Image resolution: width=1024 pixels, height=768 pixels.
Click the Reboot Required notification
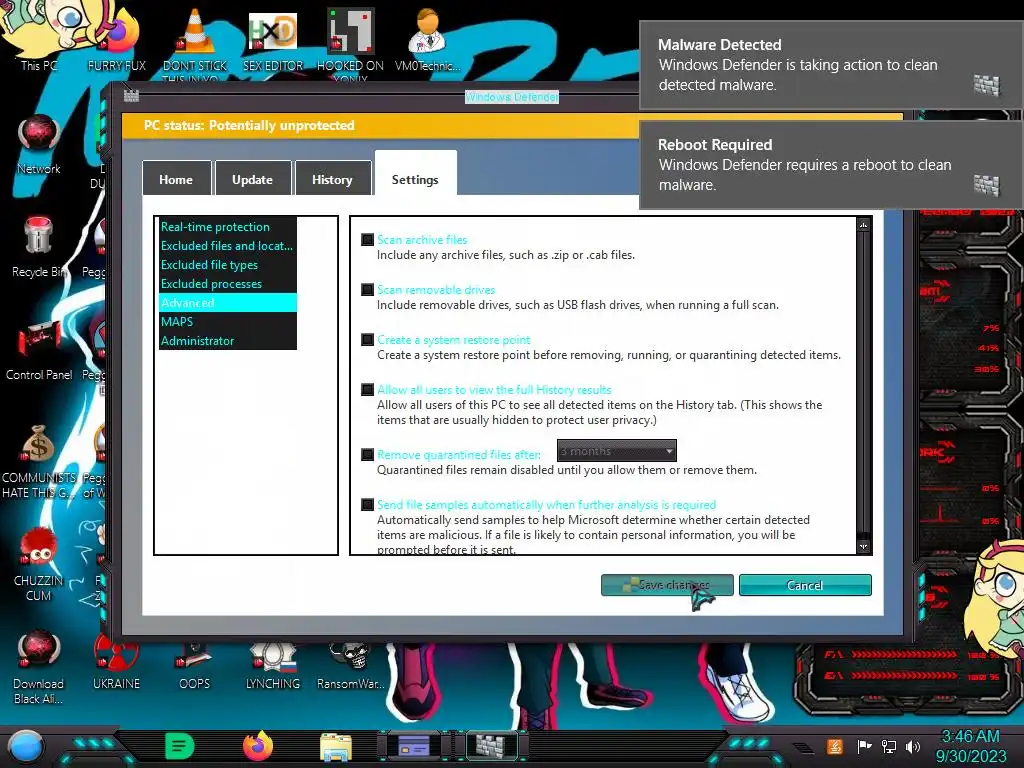(831, 165)
